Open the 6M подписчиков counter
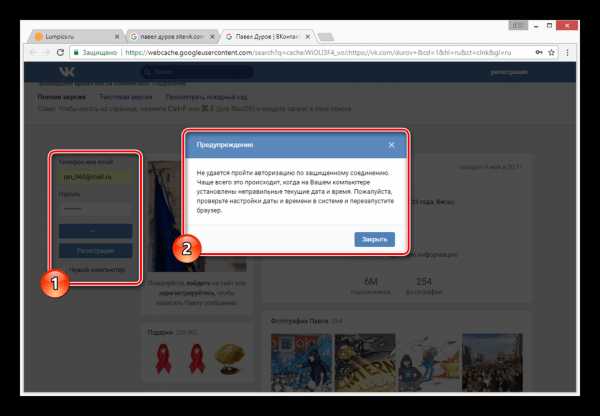This screenshot has height=416, width=600. (370, 286)
